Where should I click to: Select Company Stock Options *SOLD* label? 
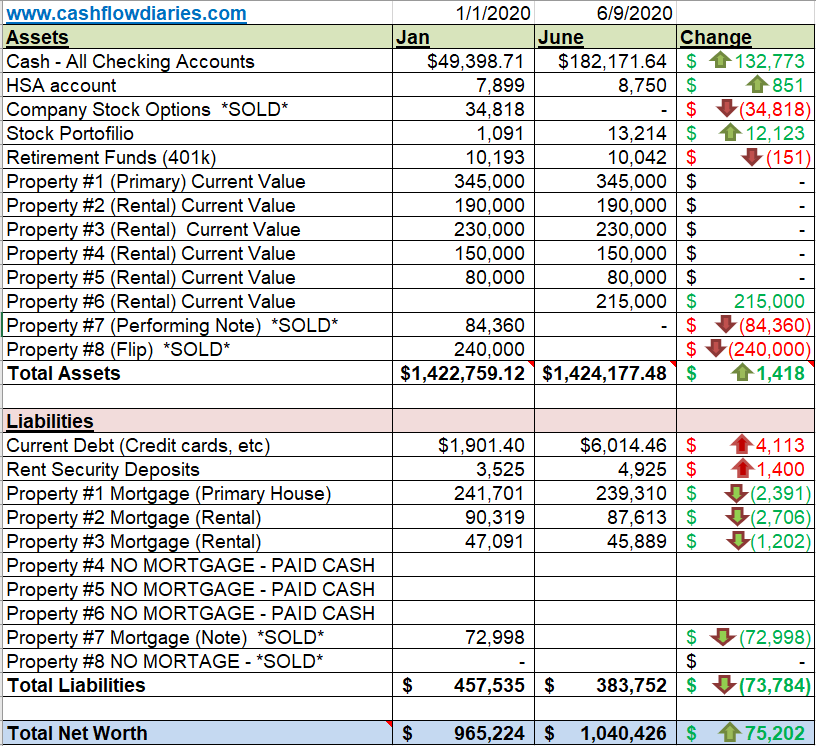pos(147,109)
